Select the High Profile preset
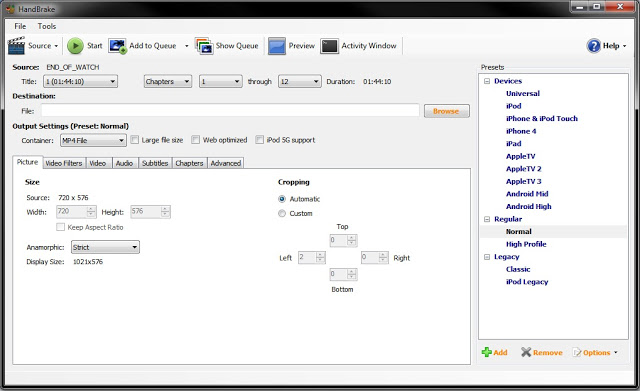The width and height of the screenshot is (640, 391). (526, 244)
